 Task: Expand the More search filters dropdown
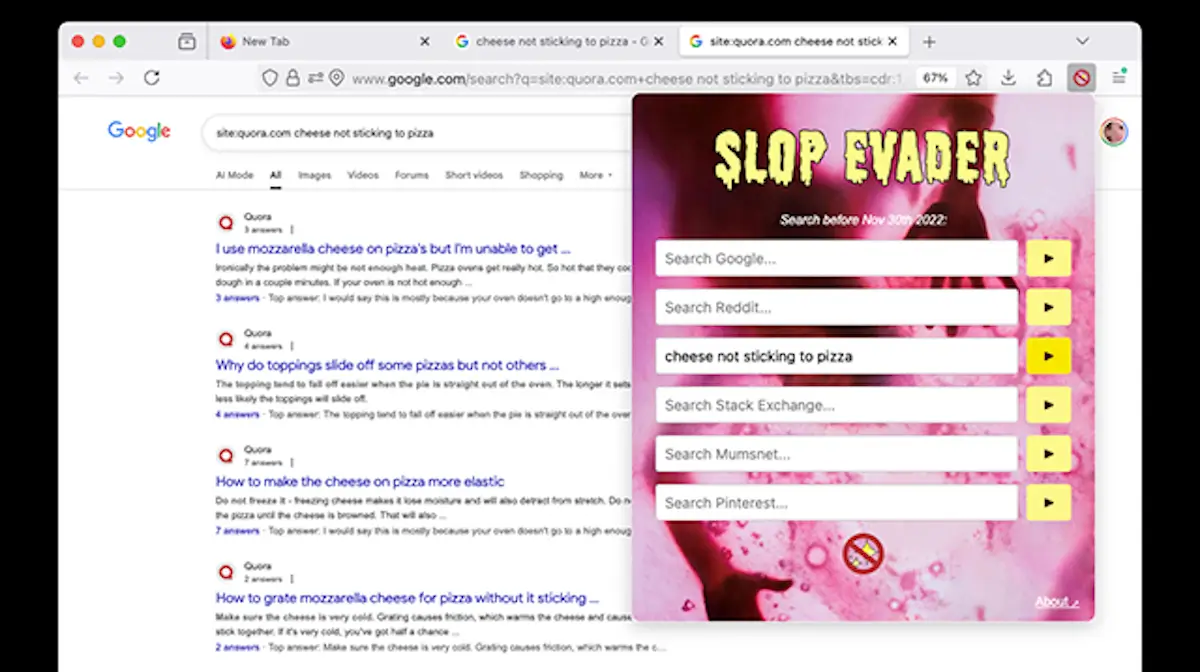pos(595,175)
